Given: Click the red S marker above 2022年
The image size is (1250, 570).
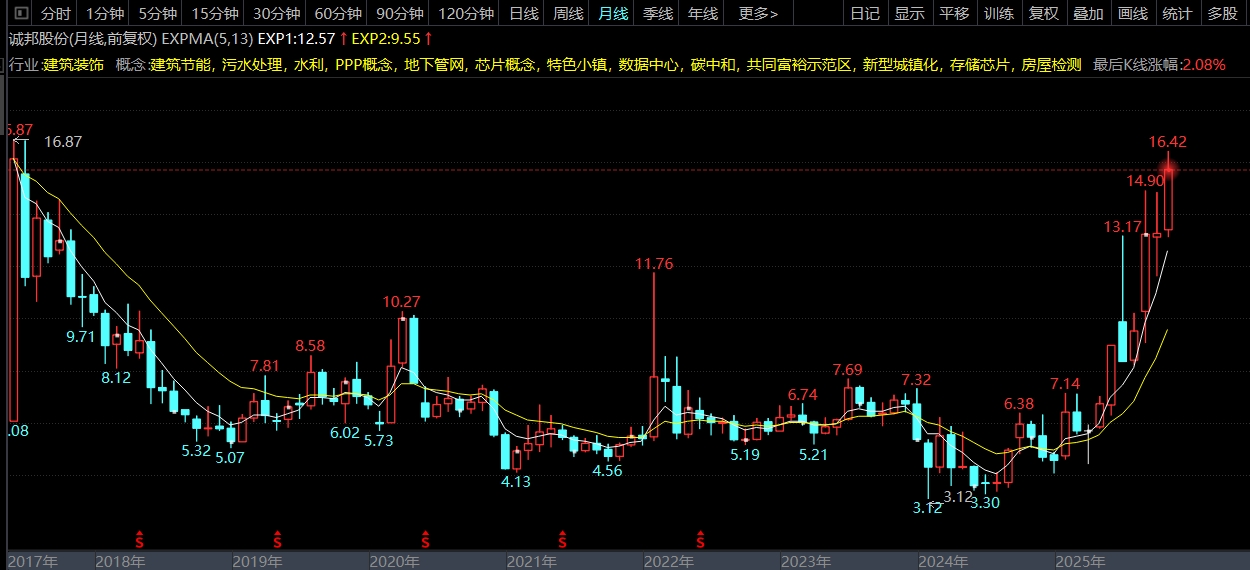Looking at the screenshot, I should click(x=701, y=538).
